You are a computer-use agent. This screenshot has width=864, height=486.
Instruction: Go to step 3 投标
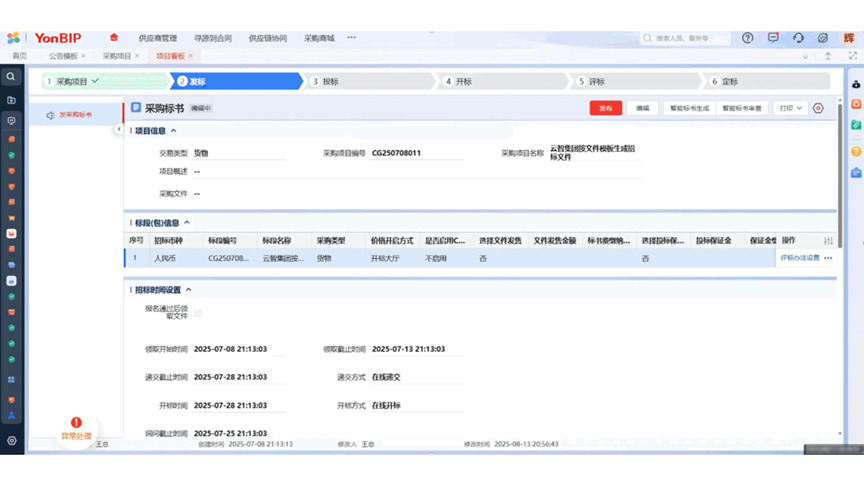pyautogui.click(x=369, y=82)
